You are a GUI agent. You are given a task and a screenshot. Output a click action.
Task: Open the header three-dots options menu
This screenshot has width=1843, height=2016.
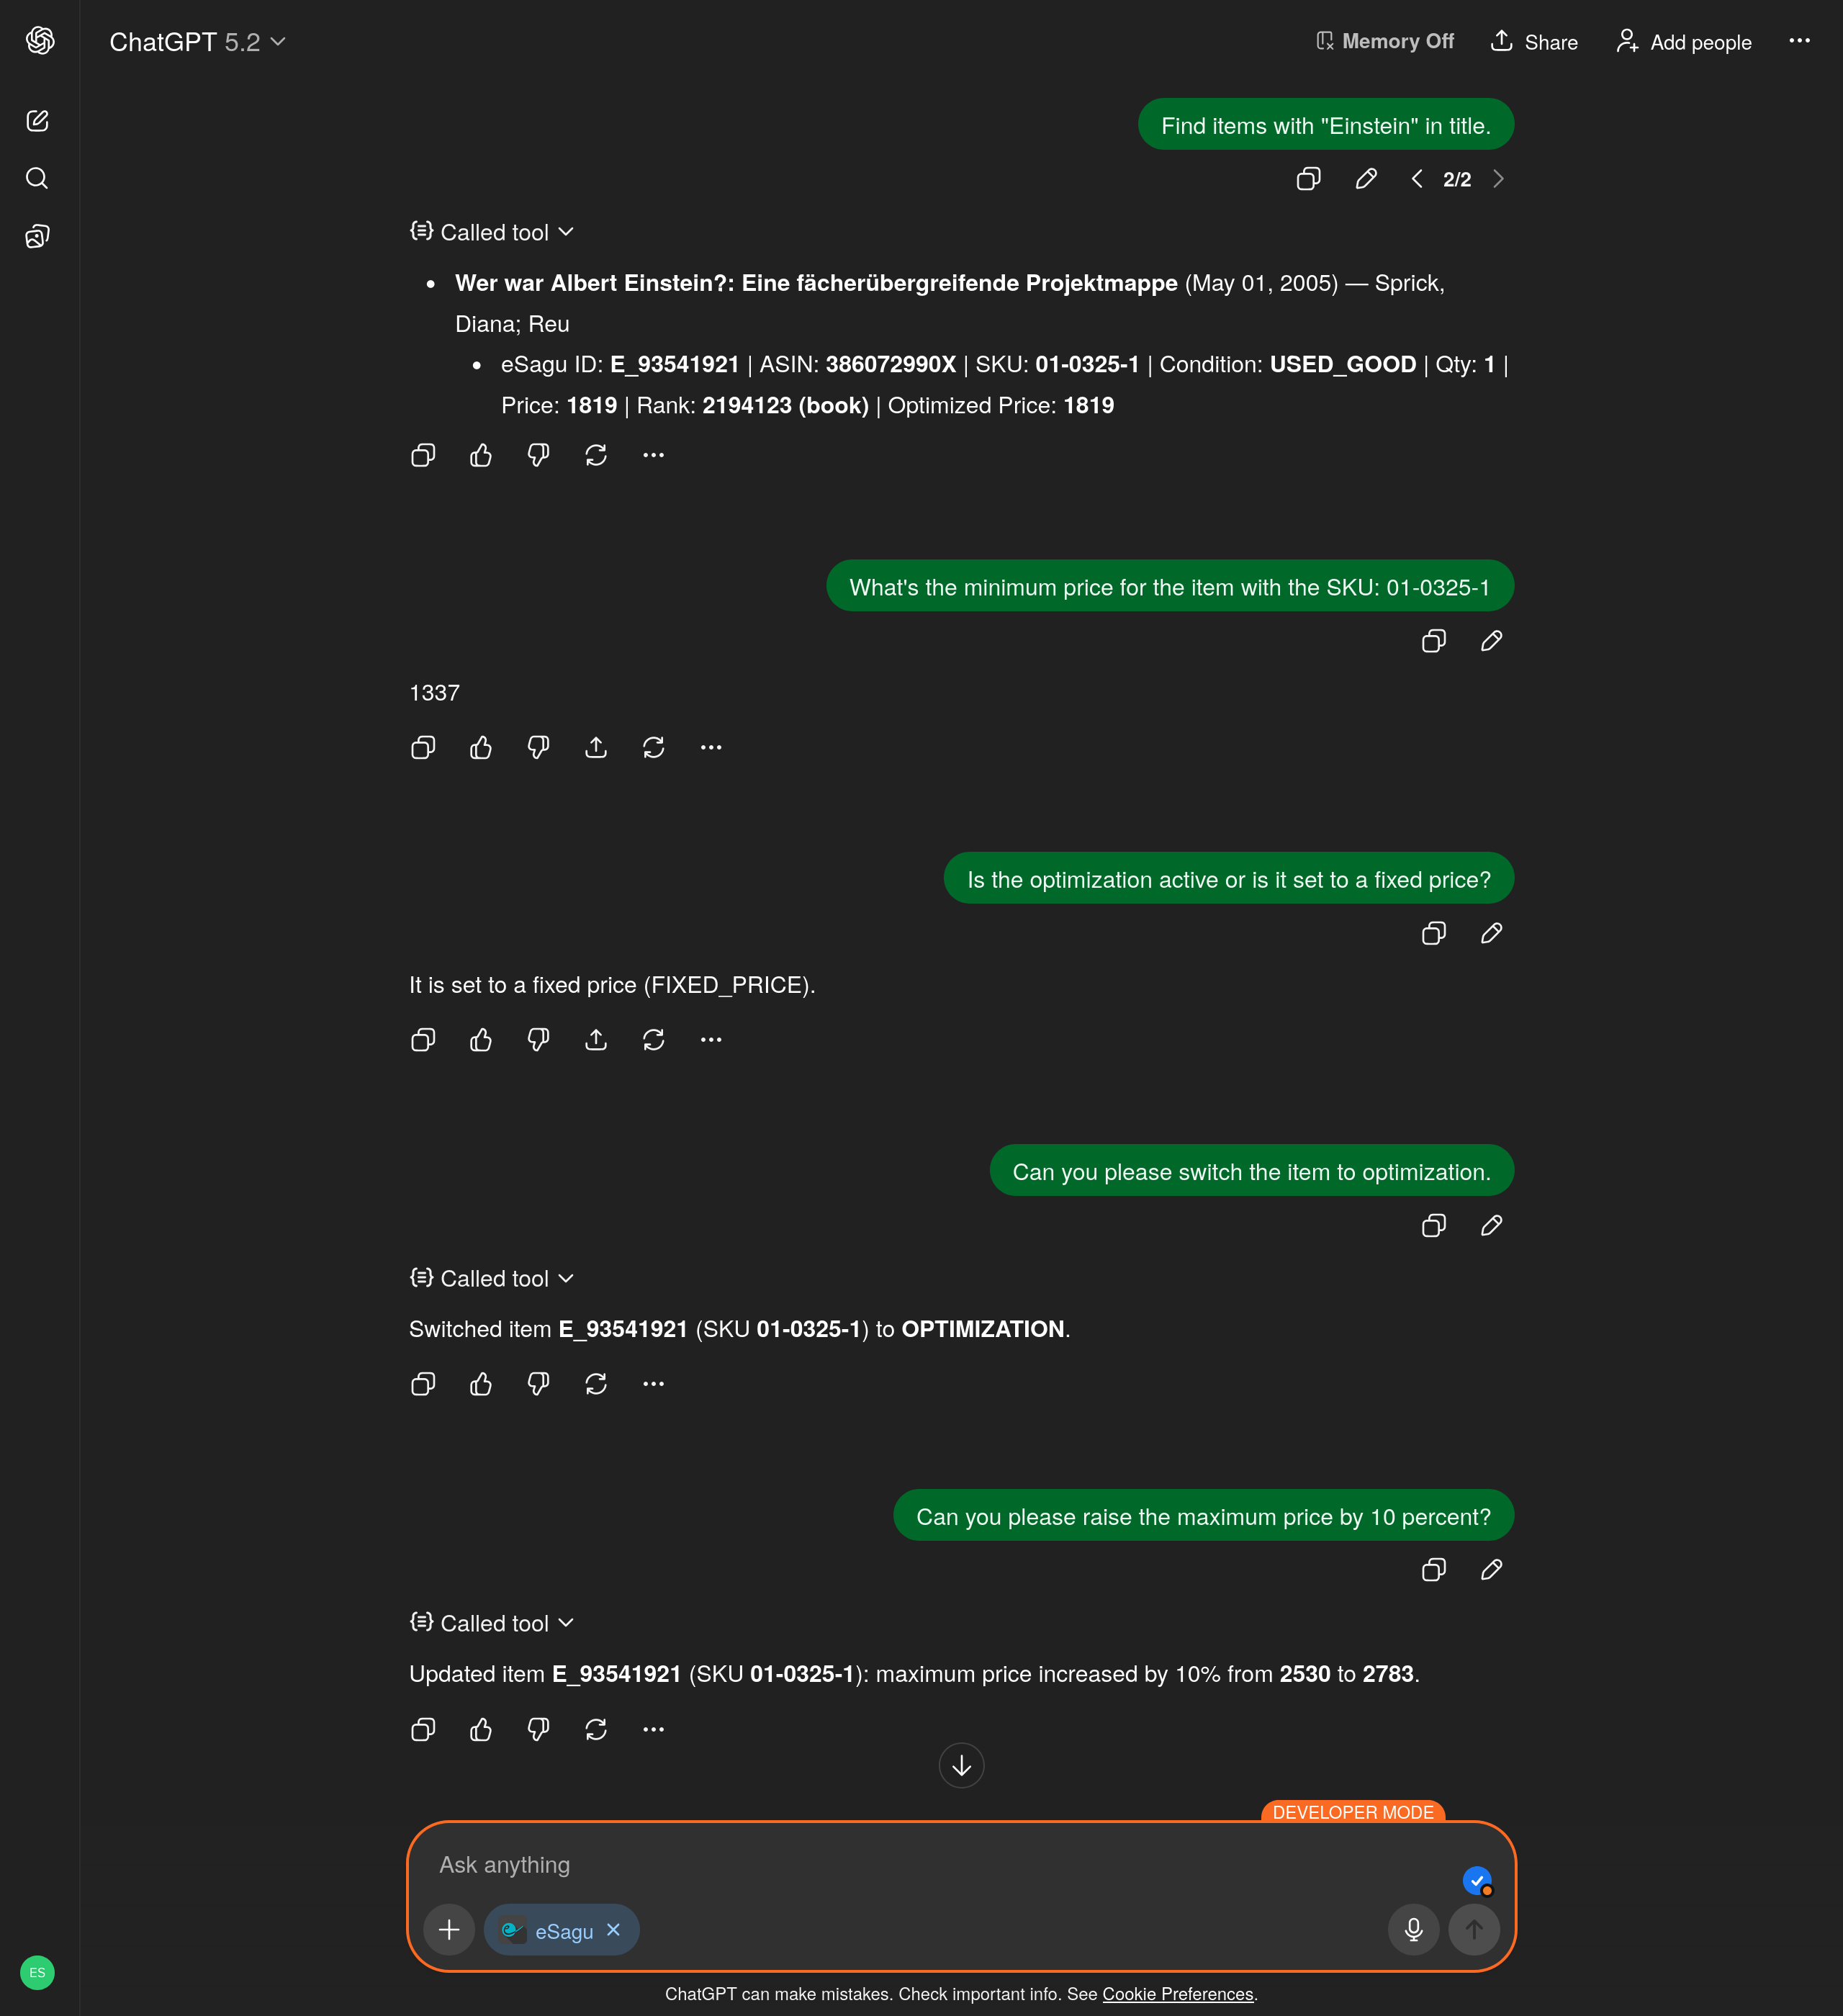click(1799, 41)
